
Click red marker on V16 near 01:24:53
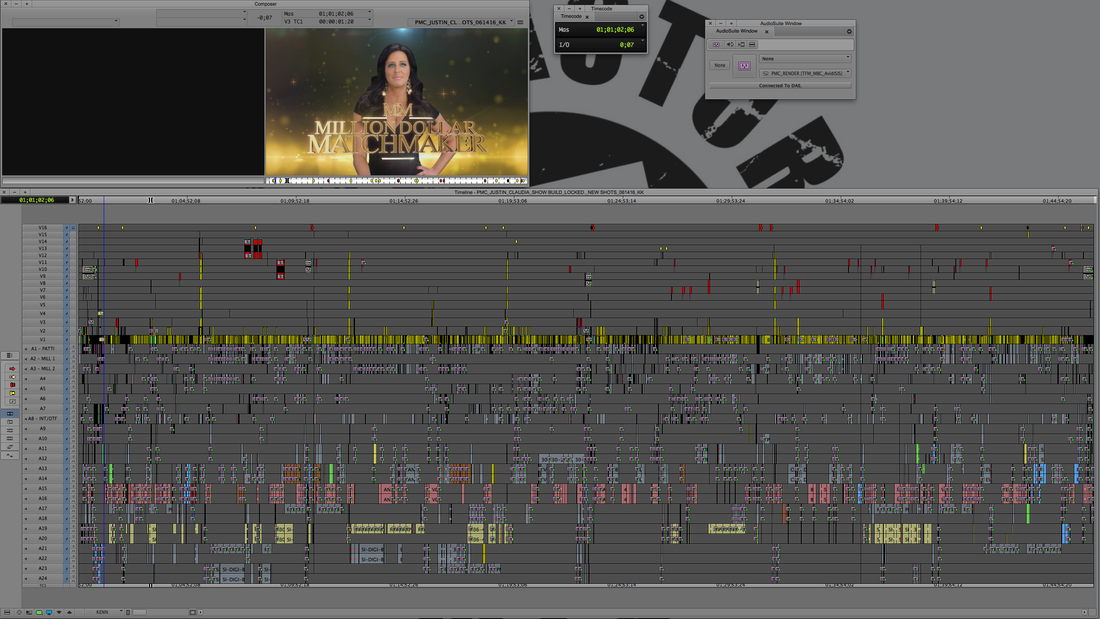[x=593, y=227]
